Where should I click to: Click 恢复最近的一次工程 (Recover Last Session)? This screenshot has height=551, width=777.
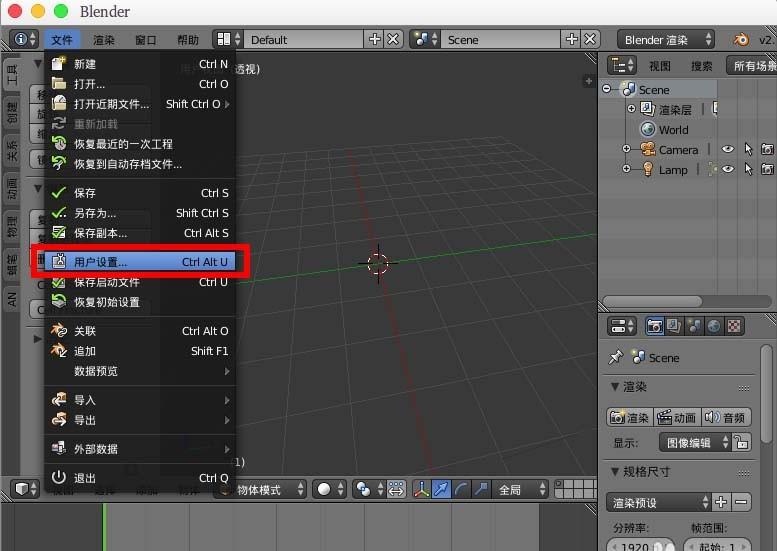[140, 144]
